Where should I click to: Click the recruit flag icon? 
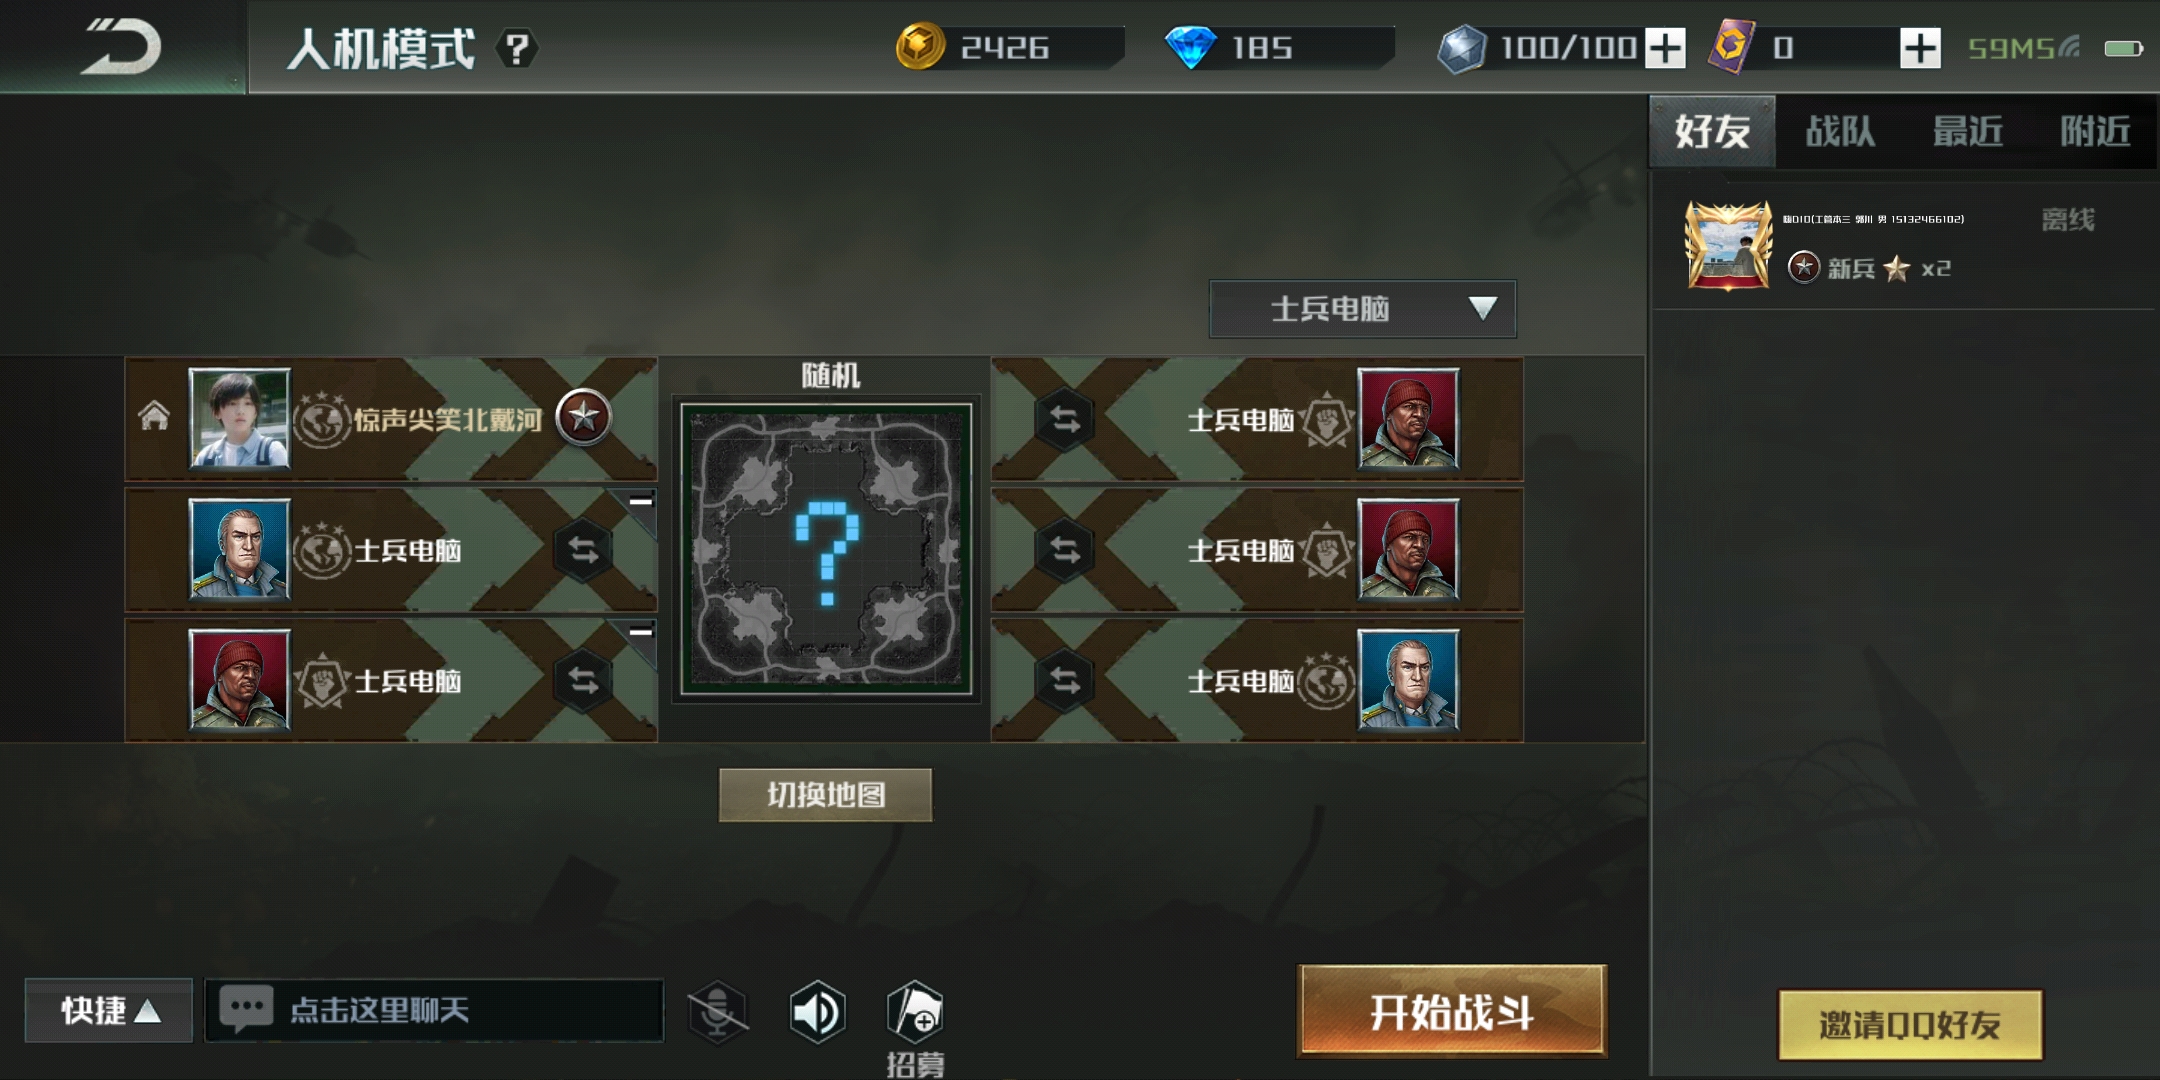coord(915,1012)
